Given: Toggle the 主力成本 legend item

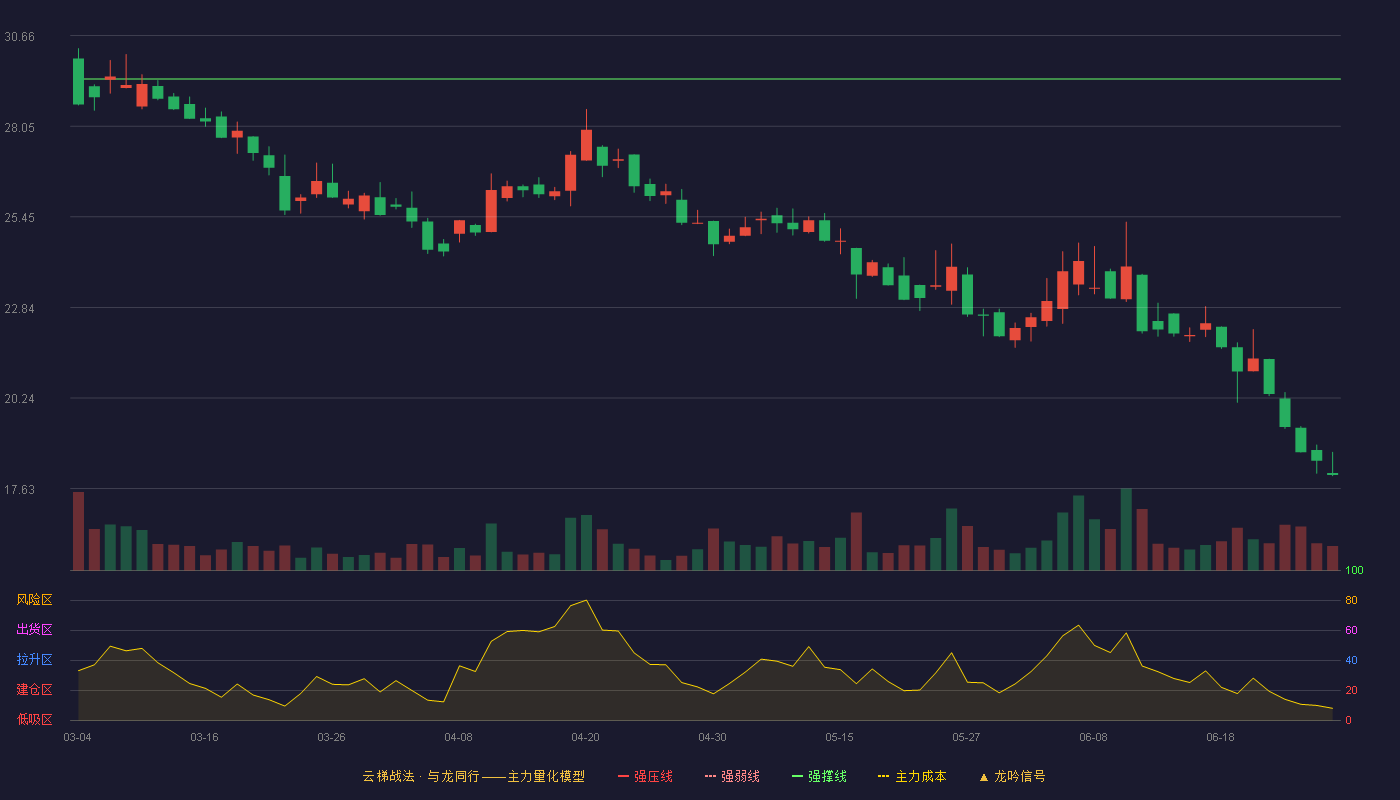Looking at the screenshot, I should click(x=912, y=776).
